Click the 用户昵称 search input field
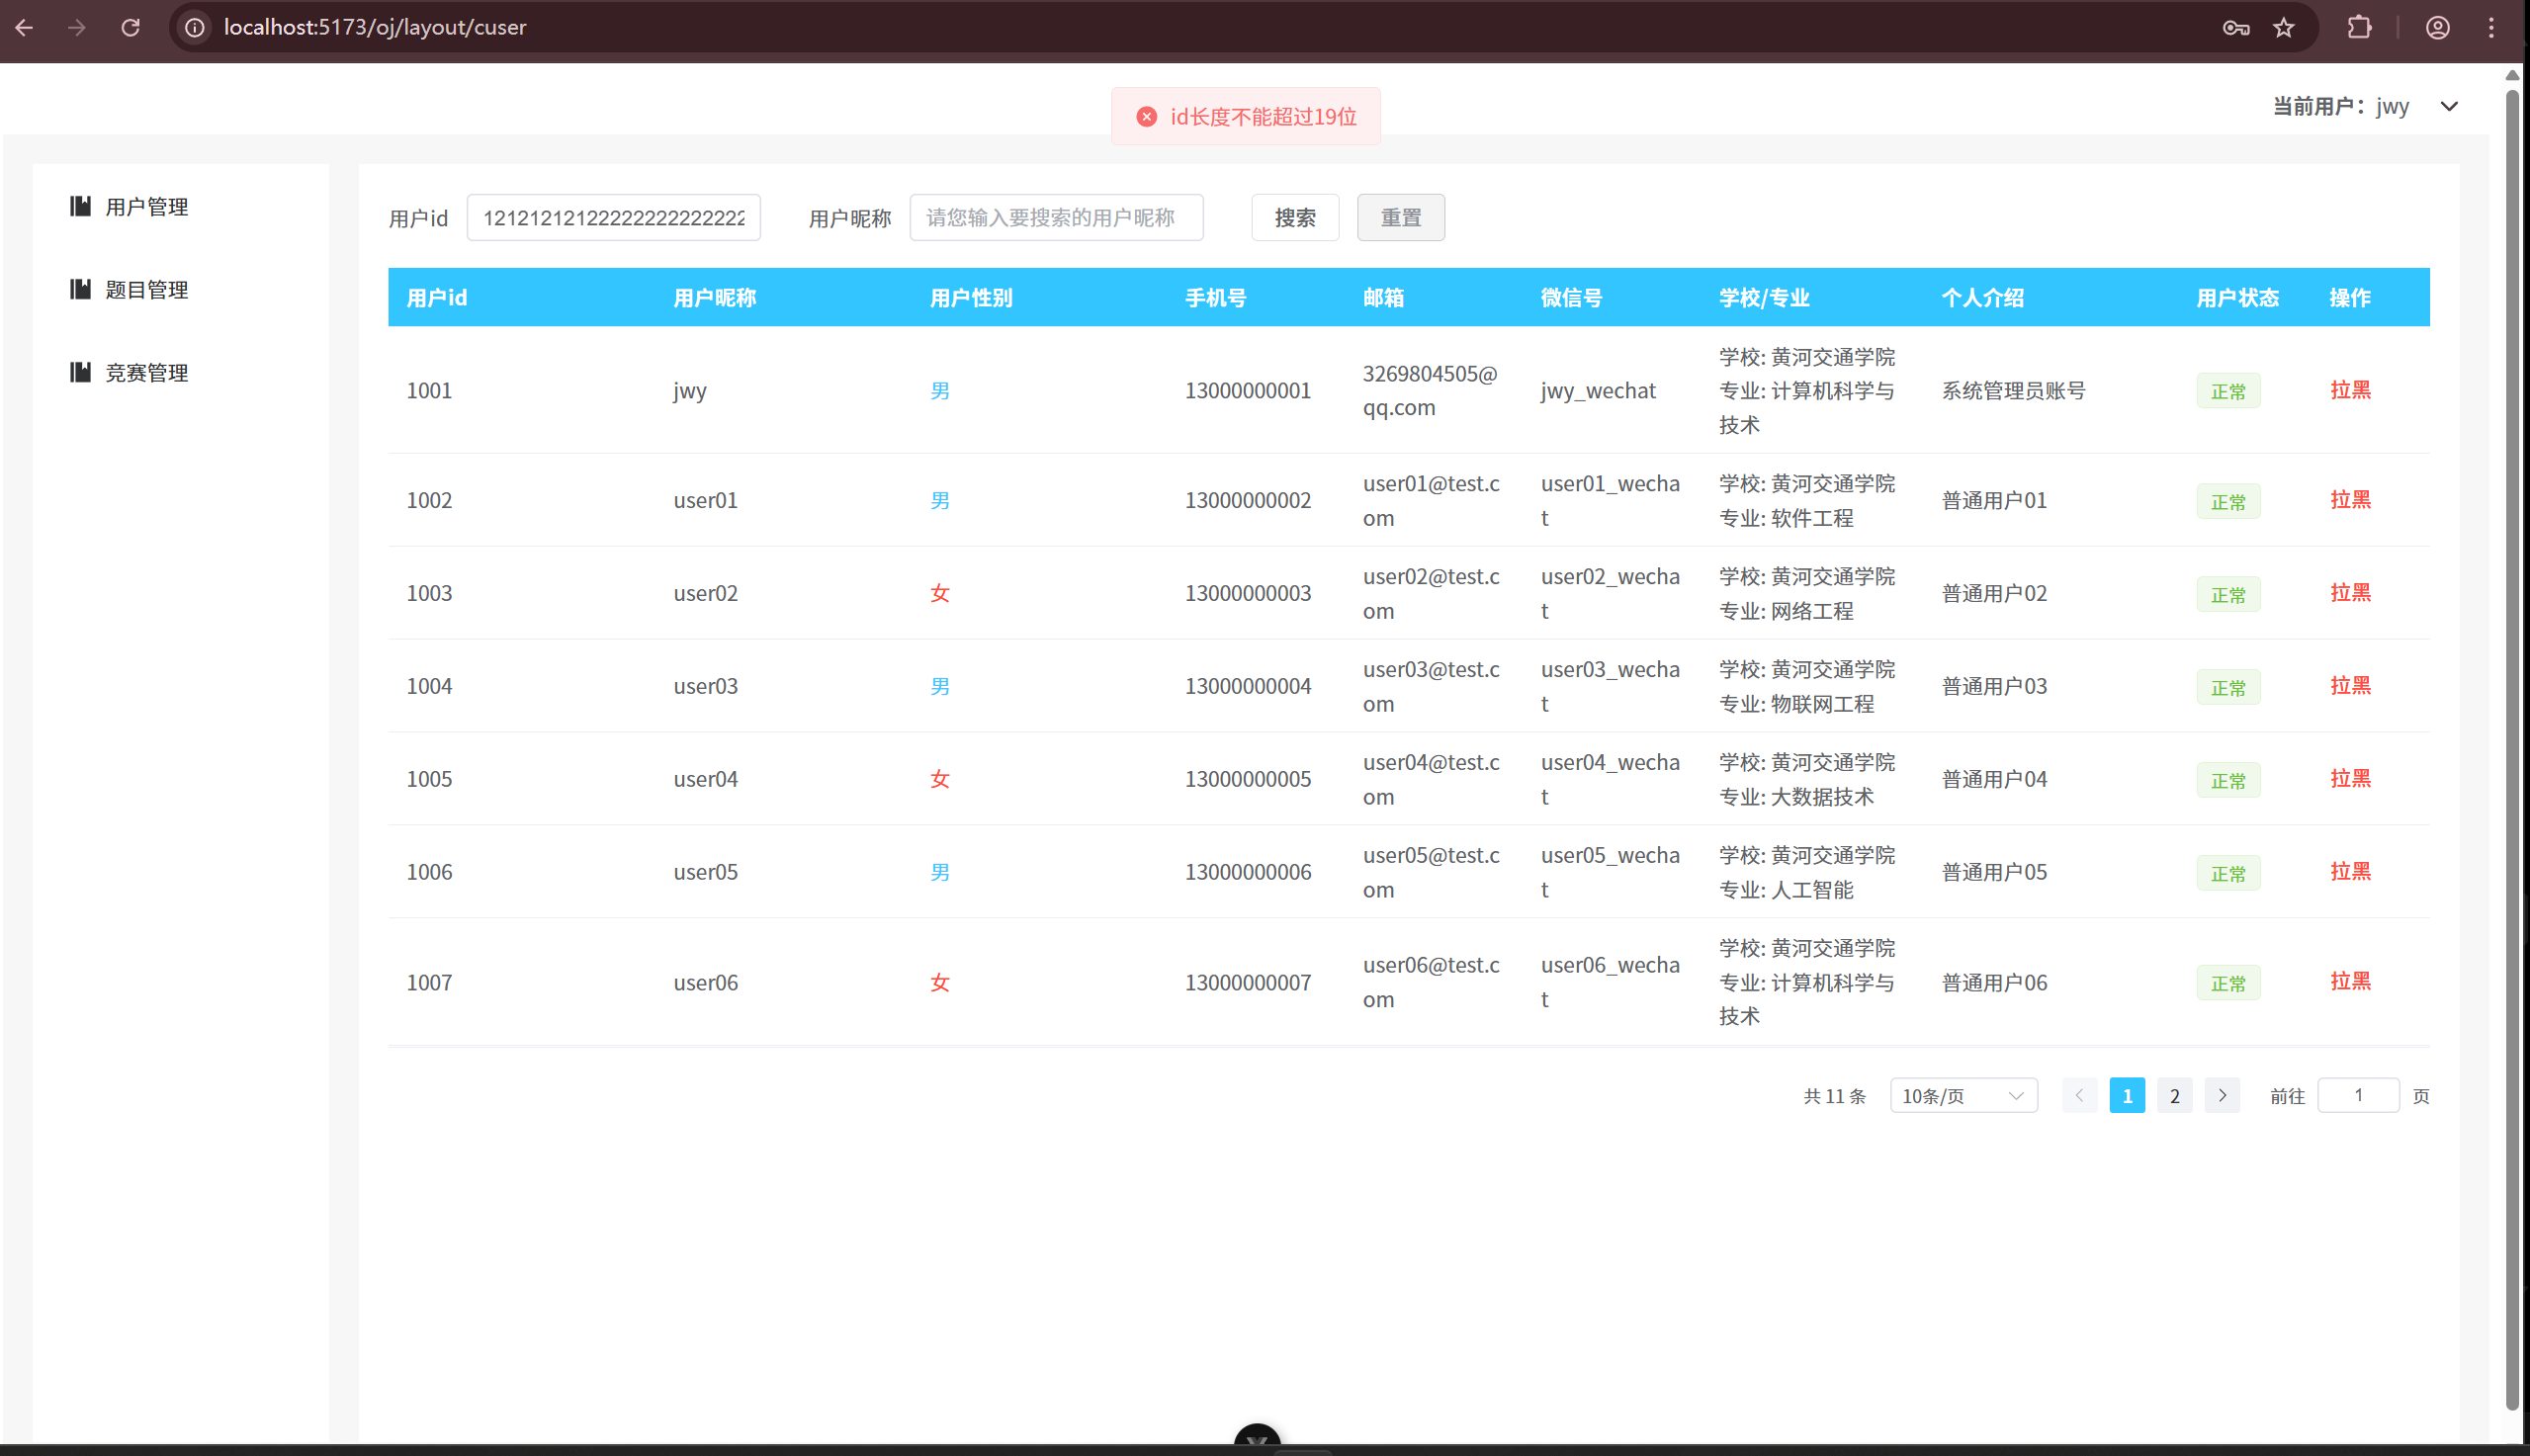Viewport: 2530px width, 1456px height. click(1055, 217)
